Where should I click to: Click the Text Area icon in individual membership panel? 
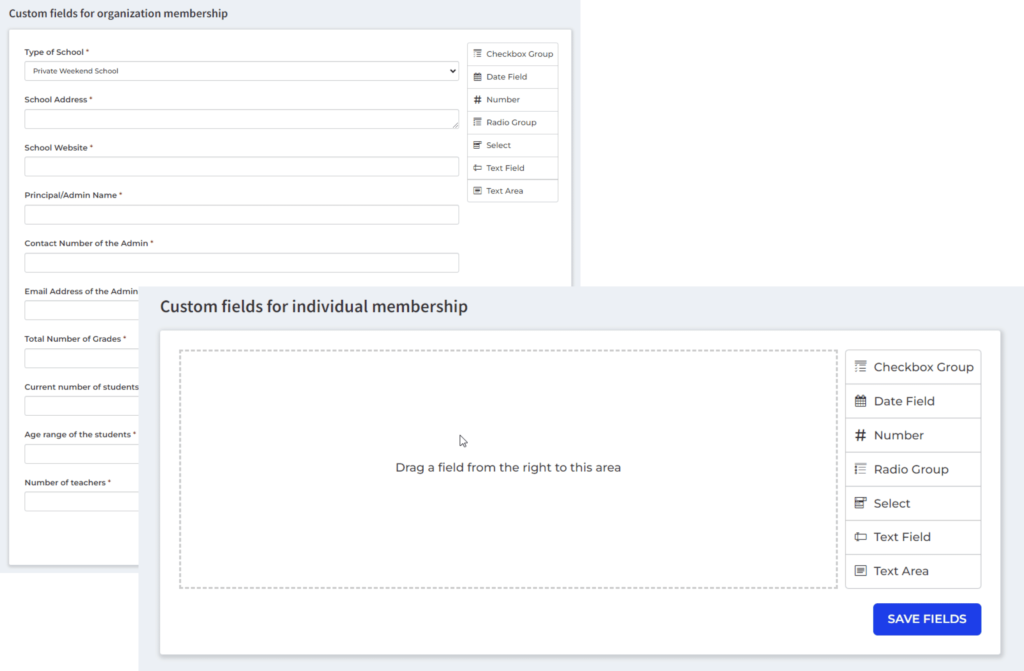[860, 571]
